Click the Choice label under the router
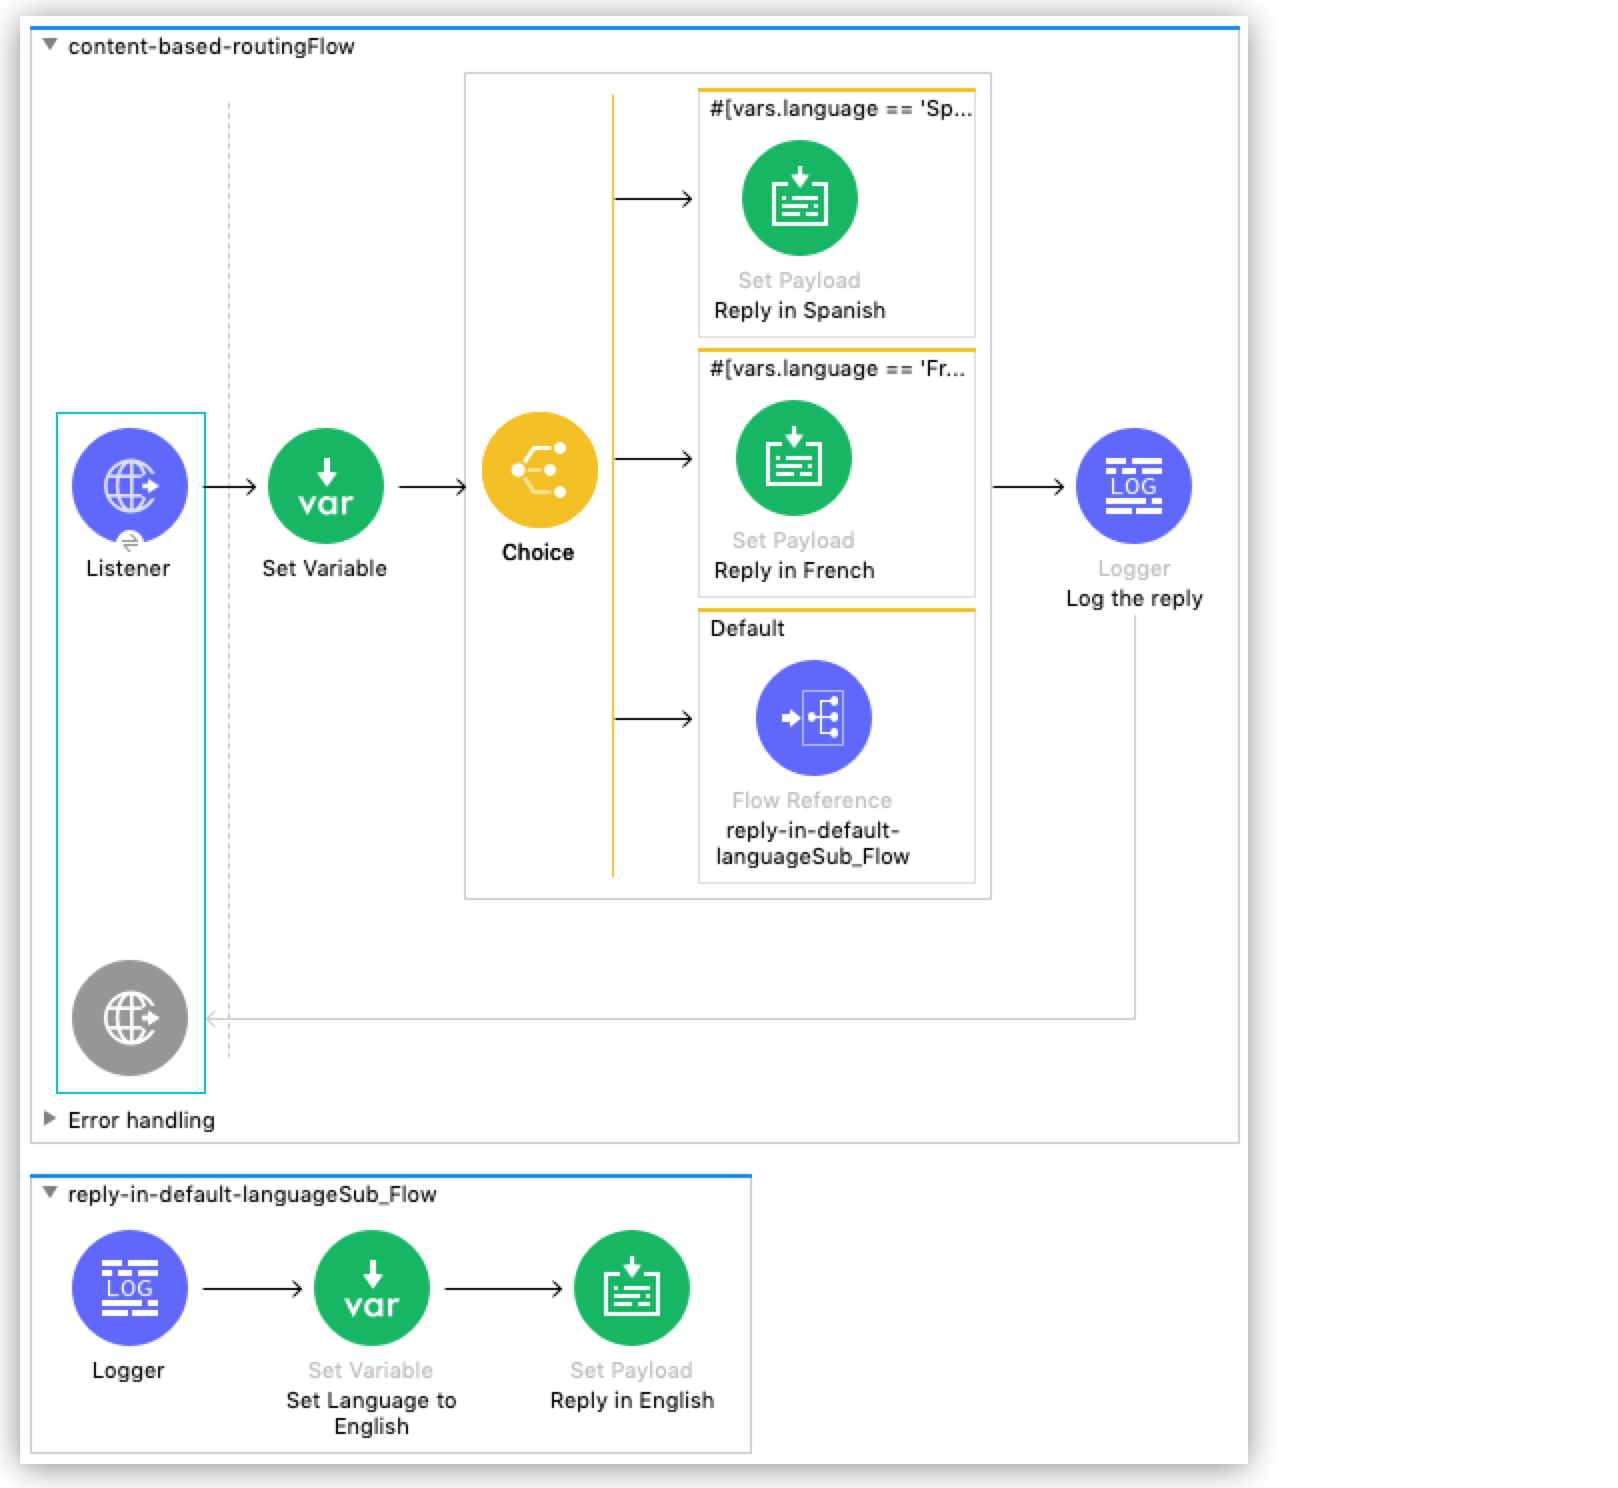Viewport: 1618px width, 1488px height. pos(538,552)
